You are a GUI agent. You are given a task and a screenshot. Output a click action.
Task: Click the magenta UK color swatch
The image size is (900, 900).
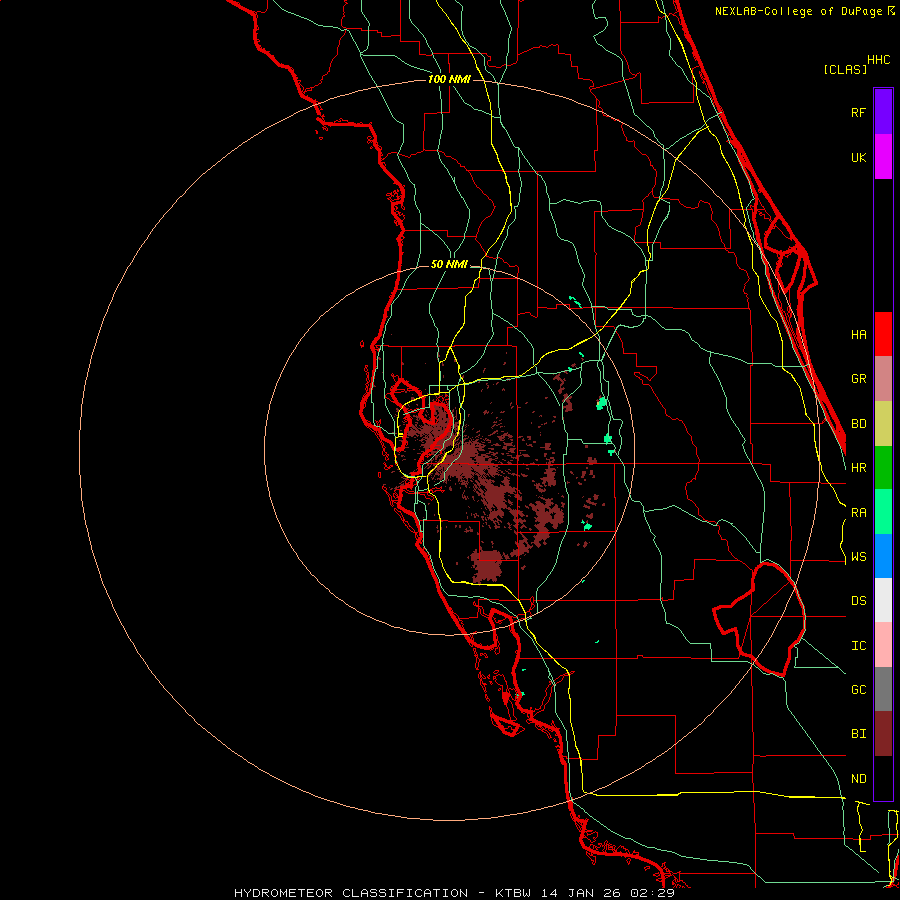(883, 157)
